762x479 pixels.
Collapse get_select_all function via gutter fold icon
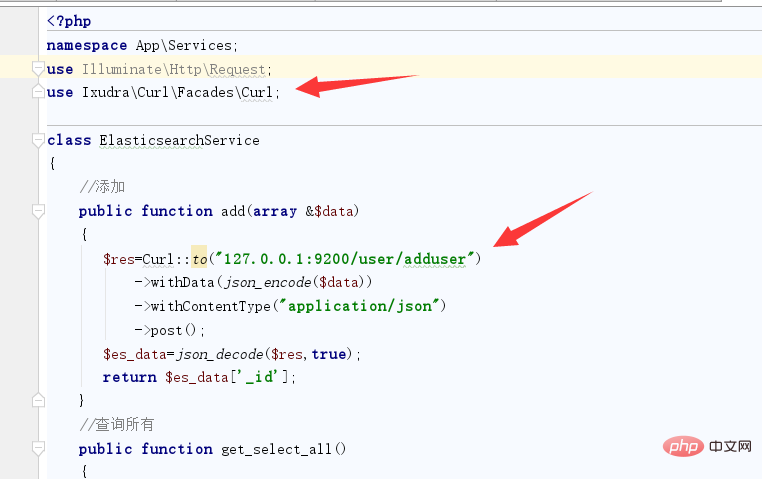pos(38,449)
